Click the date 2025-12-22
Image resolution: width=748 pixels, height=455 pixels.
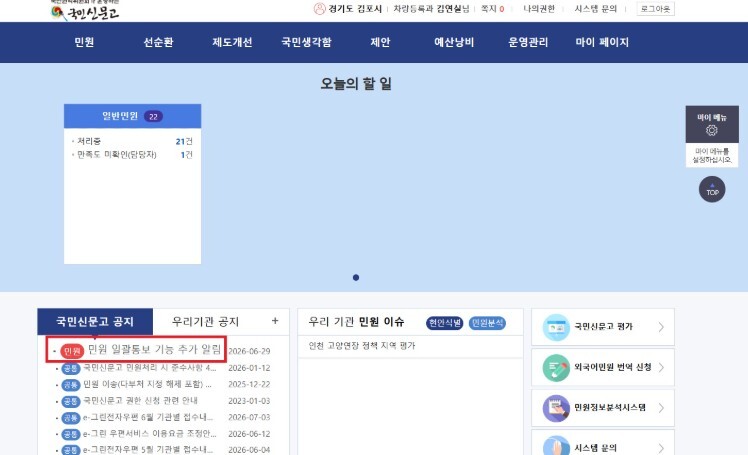[249, 384]
